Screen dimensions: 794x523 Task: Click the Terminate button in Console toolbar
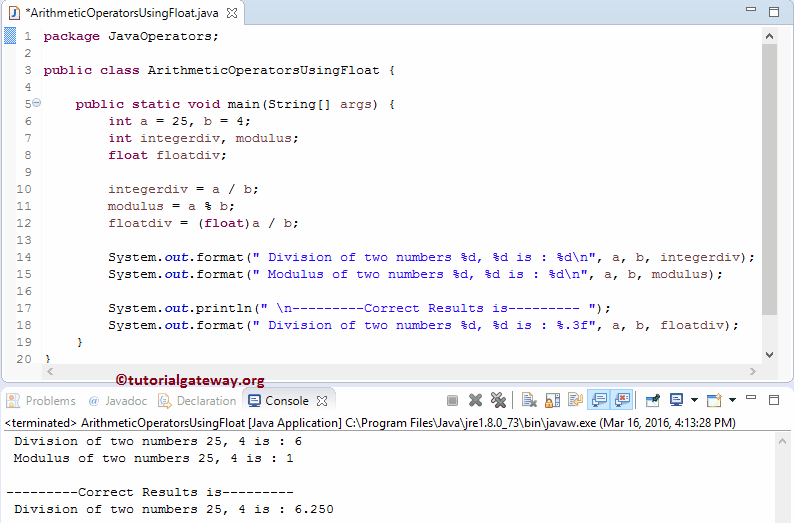[x=452, y=400]
